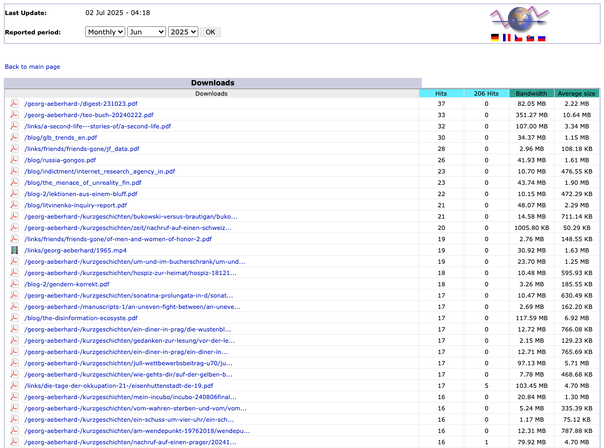Click PDF icon beside internet_research_agency_in.pdf
This screenshot has width=604, height=448.
click(x=14, y=171)
